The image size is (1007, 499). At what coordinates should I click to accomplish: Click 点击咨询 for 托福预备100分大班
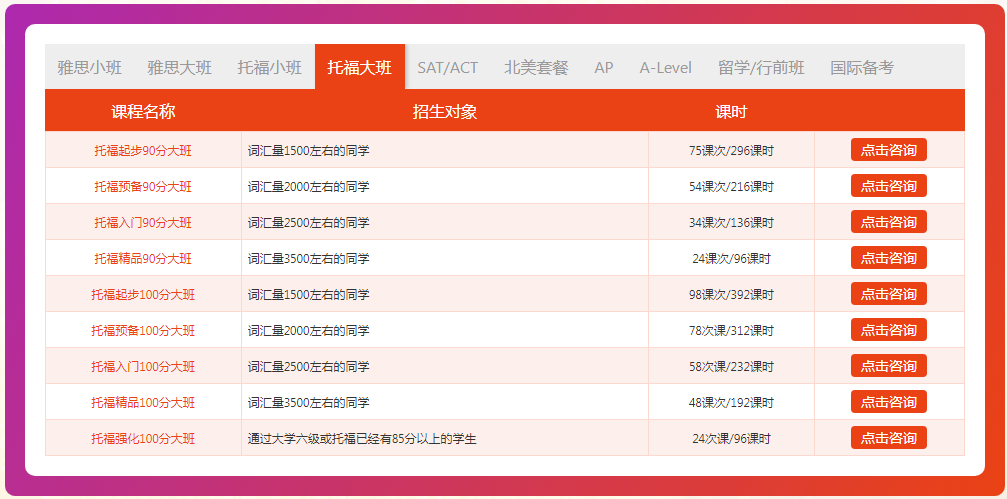(889, 329)
